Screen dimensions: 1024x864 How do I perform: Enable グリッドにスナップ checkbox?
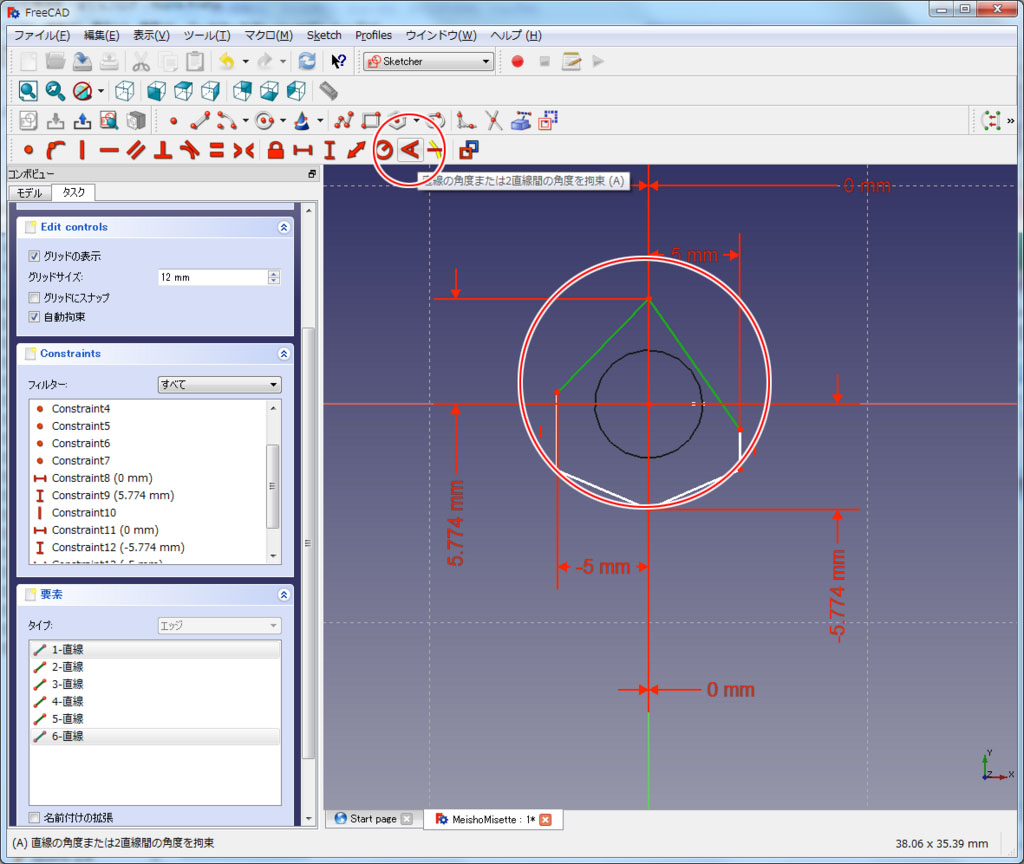pyautogui.click(x=35, y=297)
